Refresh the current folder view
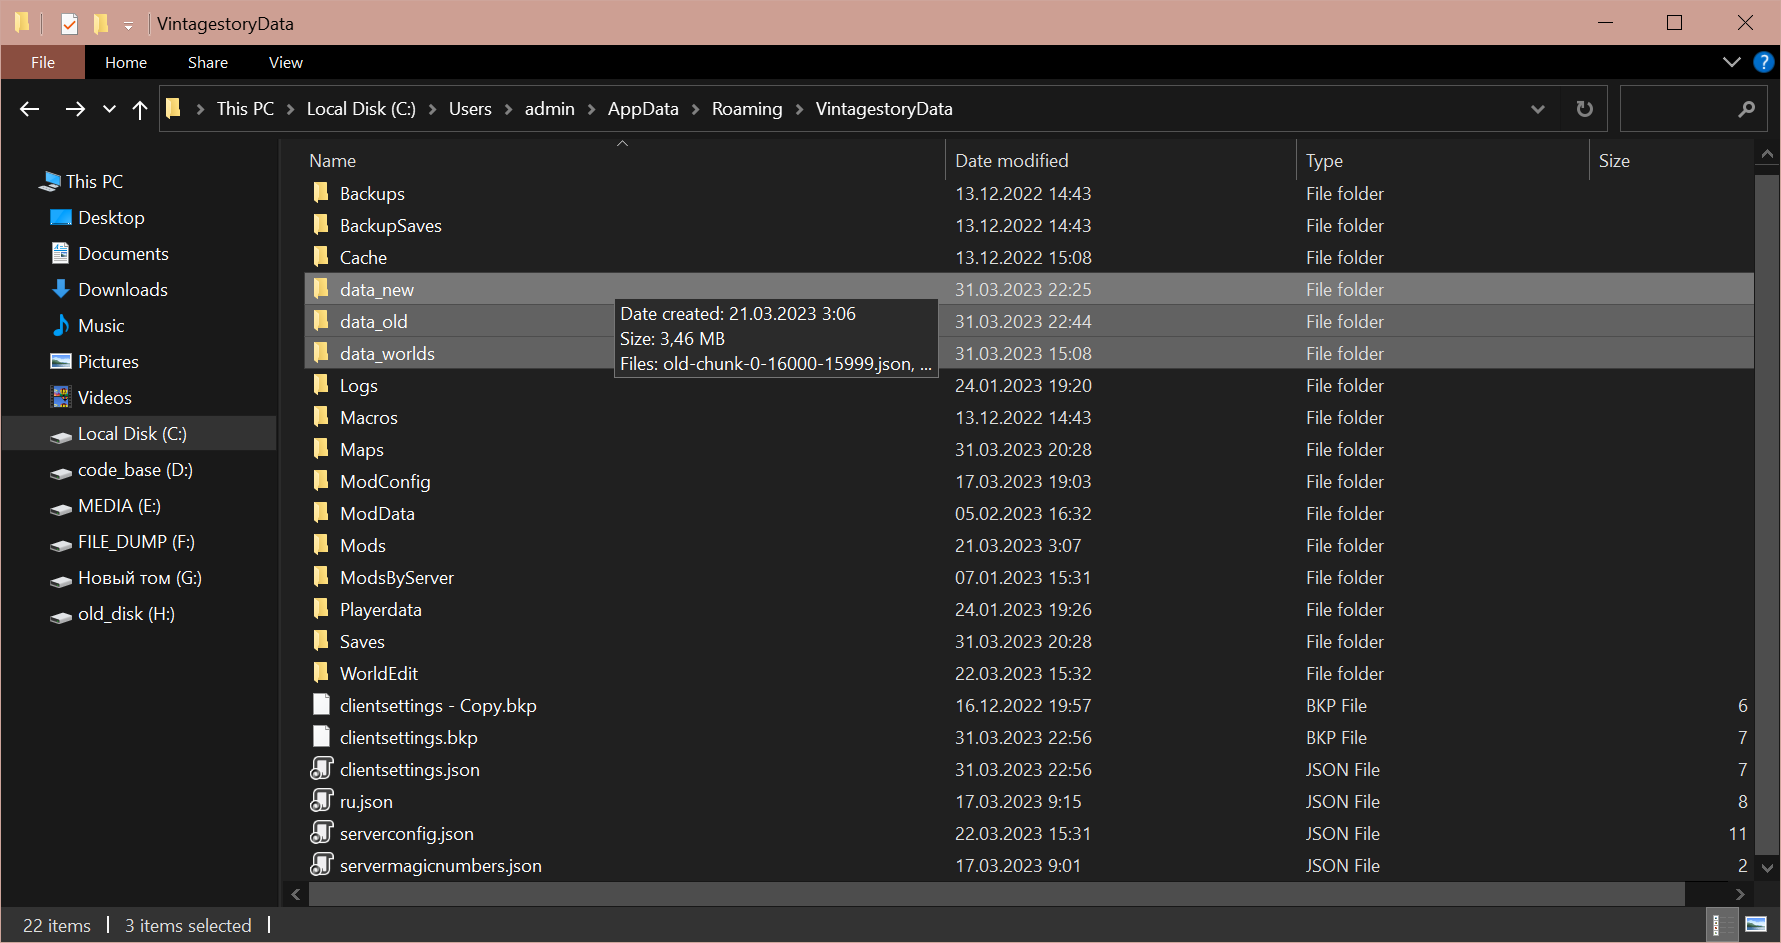The width and height of the screenshot is (1781, 943). coord(1584,109)
